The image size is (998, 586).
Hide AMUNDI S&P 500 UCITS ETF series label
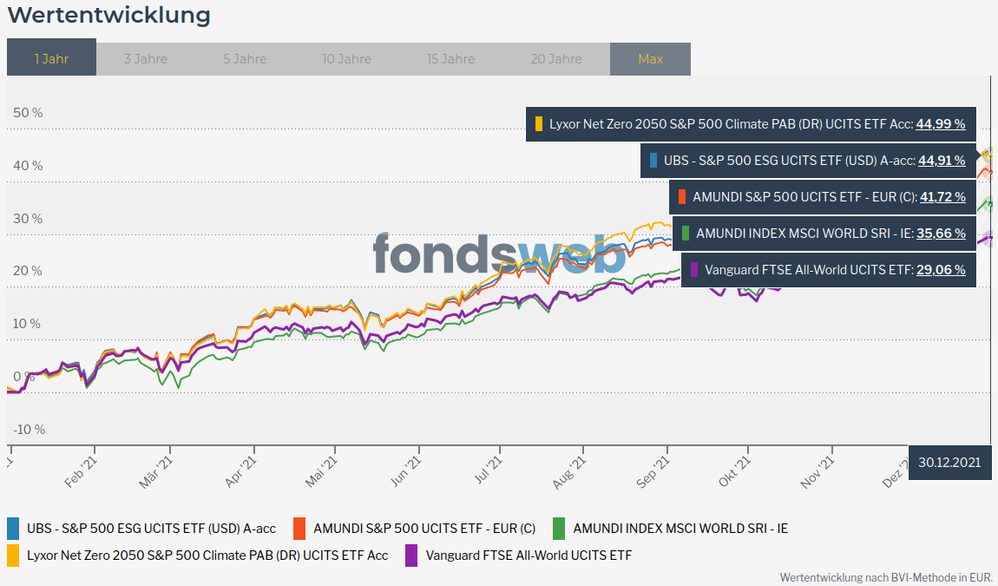(x=424, y=528)
